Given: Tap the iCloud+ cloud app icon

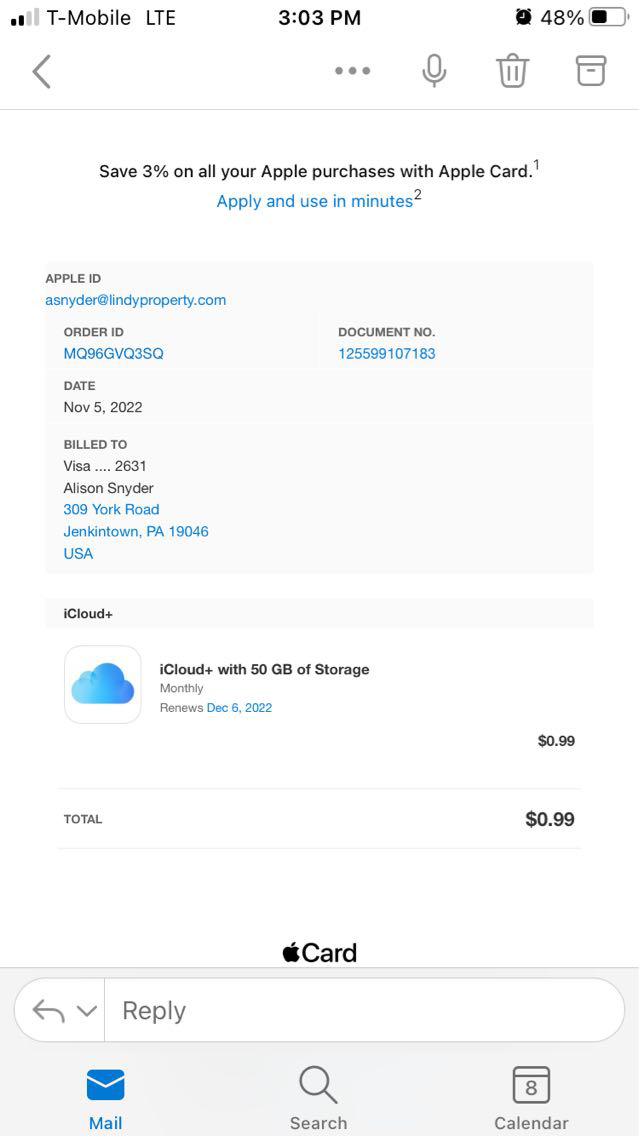Looking at the screenshot, I should tap(103, 684).
